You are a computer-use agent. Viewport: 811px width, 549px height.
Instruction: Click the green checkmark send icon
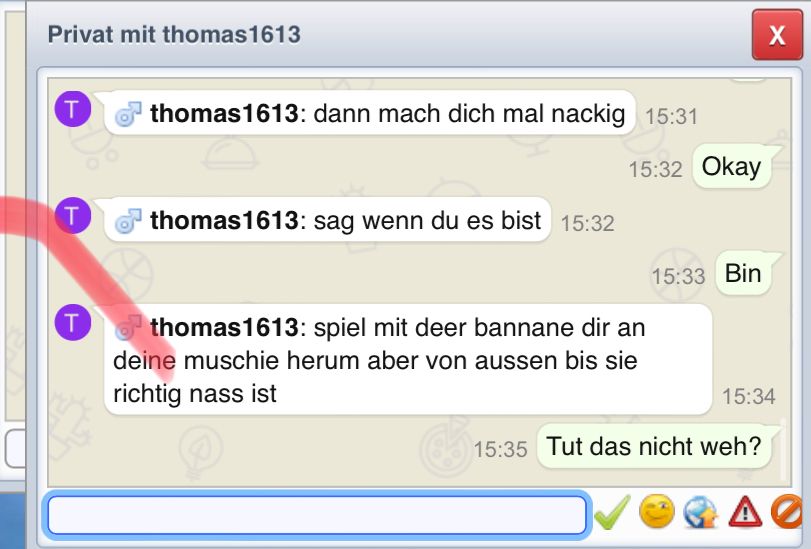point(612,512)
